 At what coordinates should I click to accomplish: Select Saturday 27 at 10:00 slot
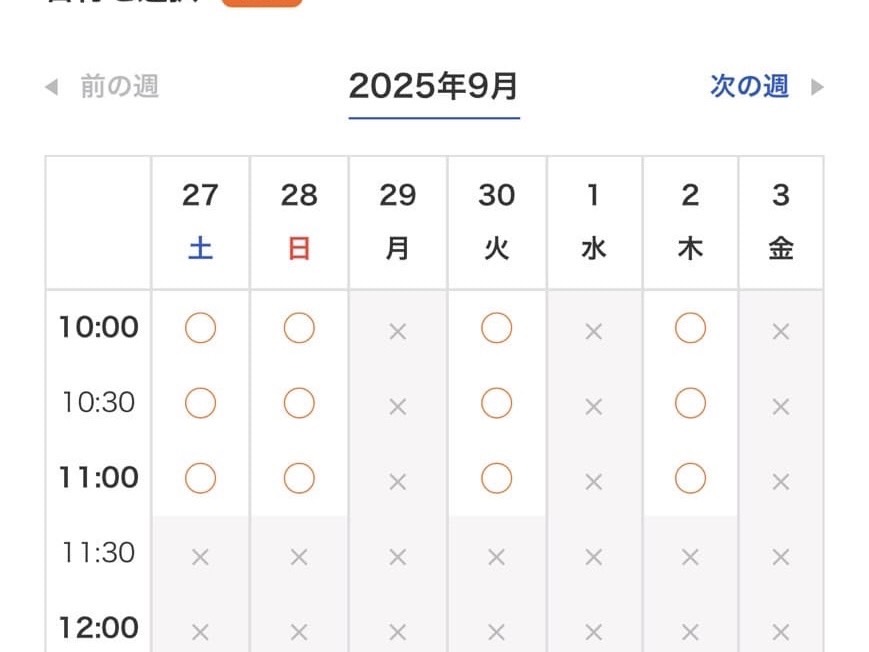200,328
